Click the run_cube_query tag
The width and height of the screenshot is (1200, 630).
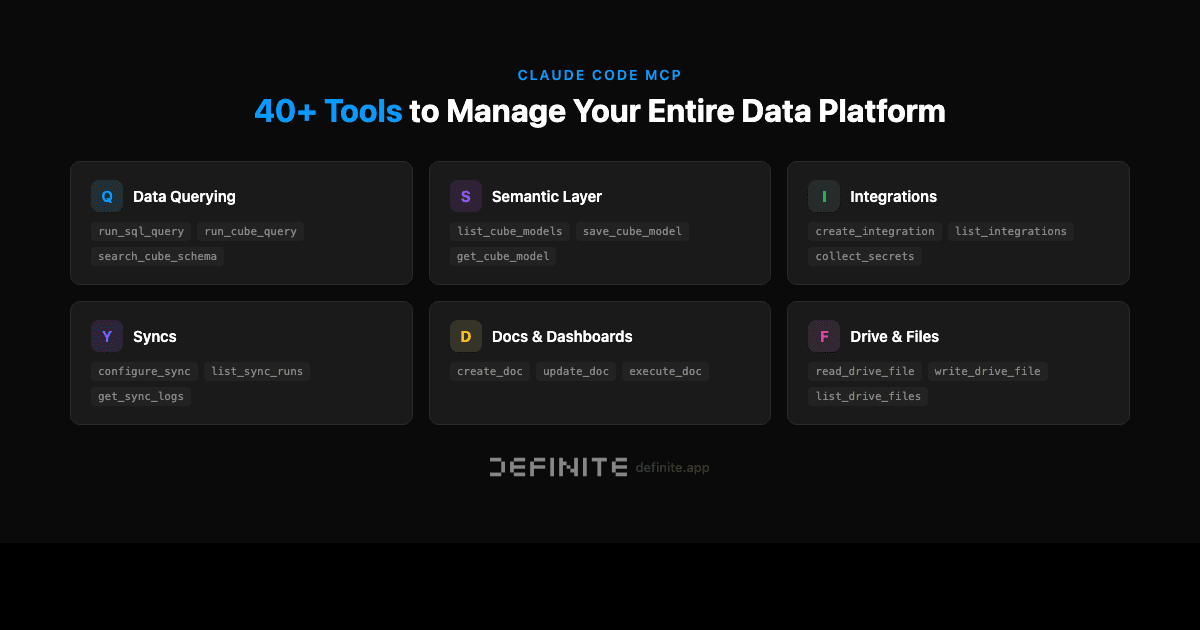[x=250, y=231]
